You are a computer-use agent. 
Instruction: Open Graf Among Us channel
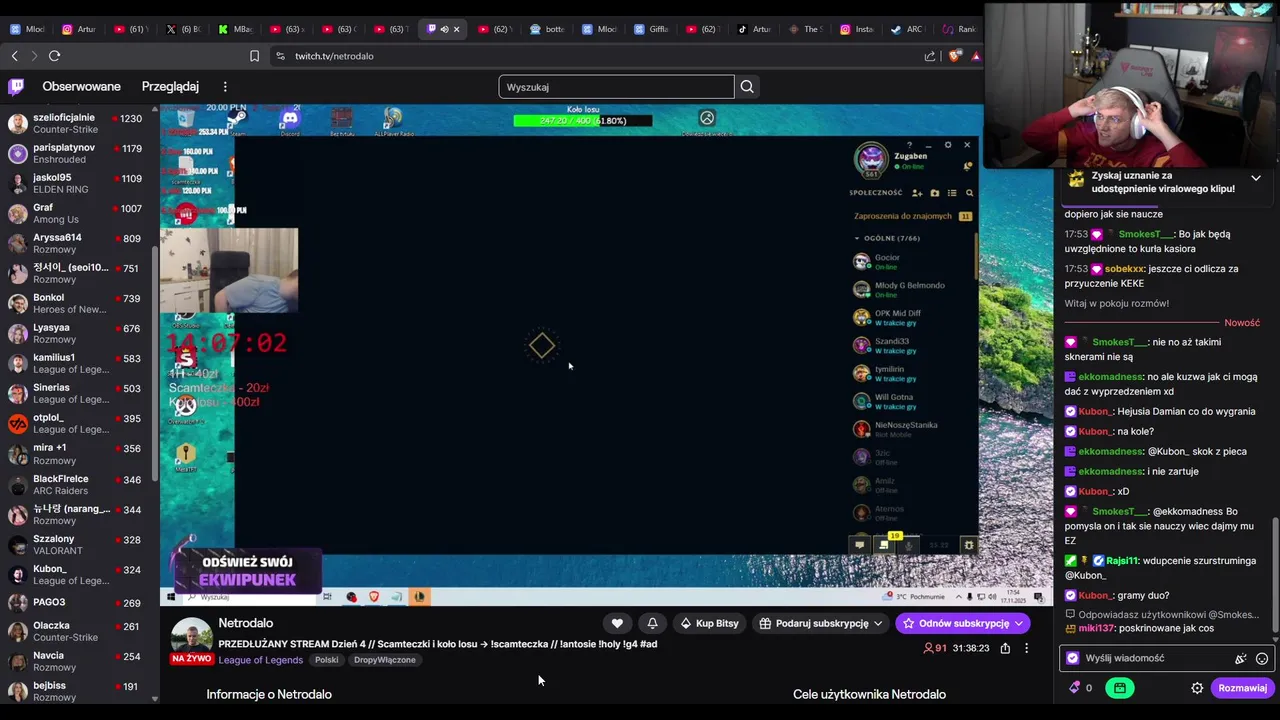click(78, 213)
